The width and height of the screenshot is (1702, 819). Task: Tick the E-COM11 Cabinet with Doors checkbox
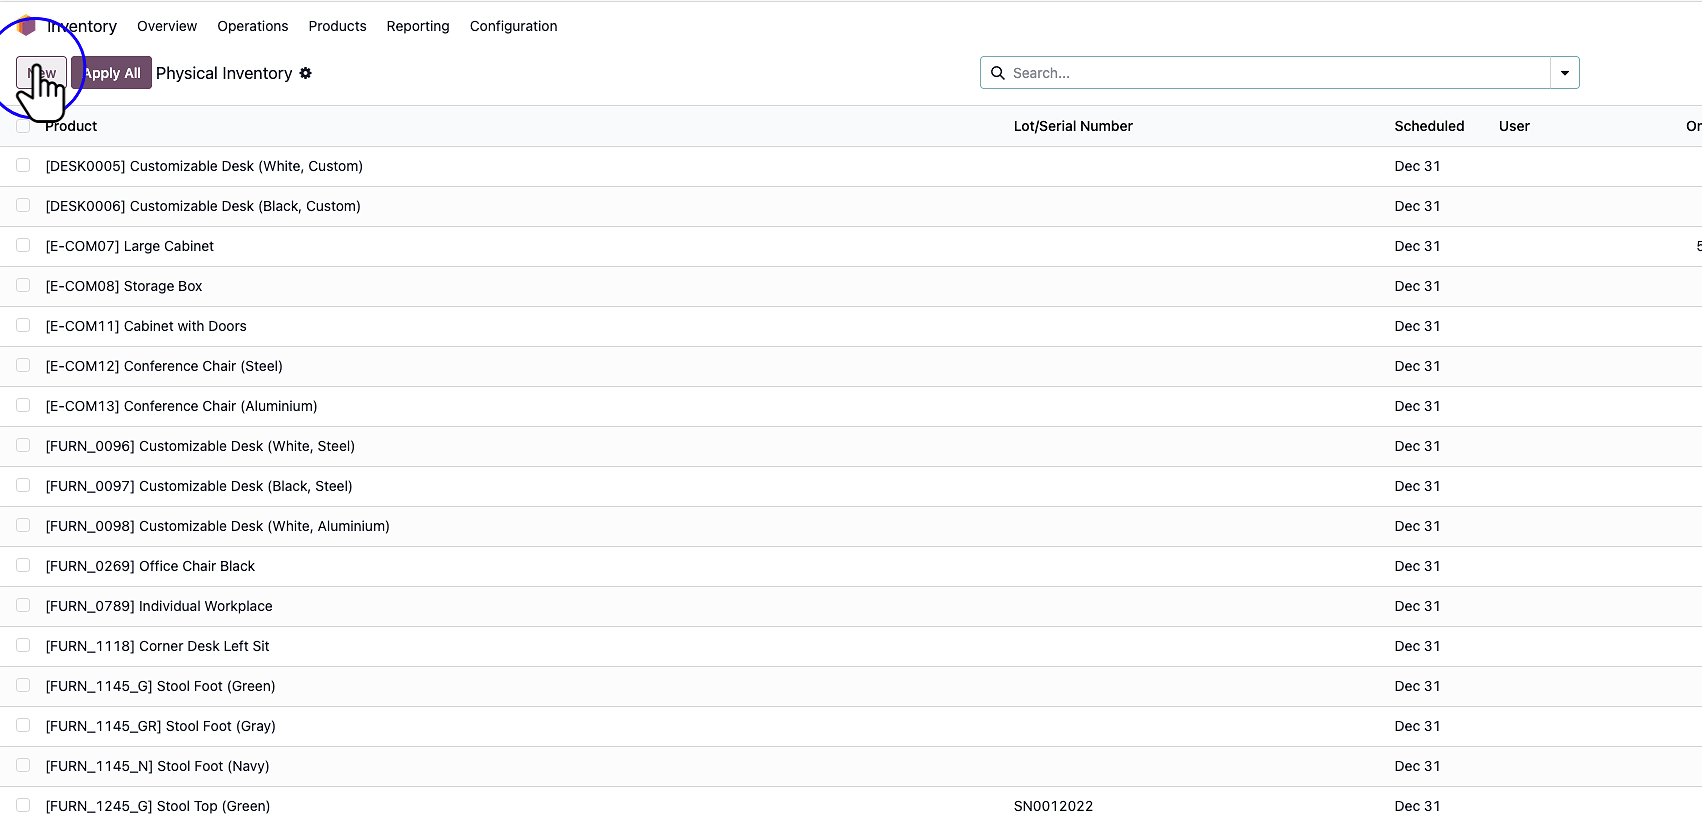point(23,326)
